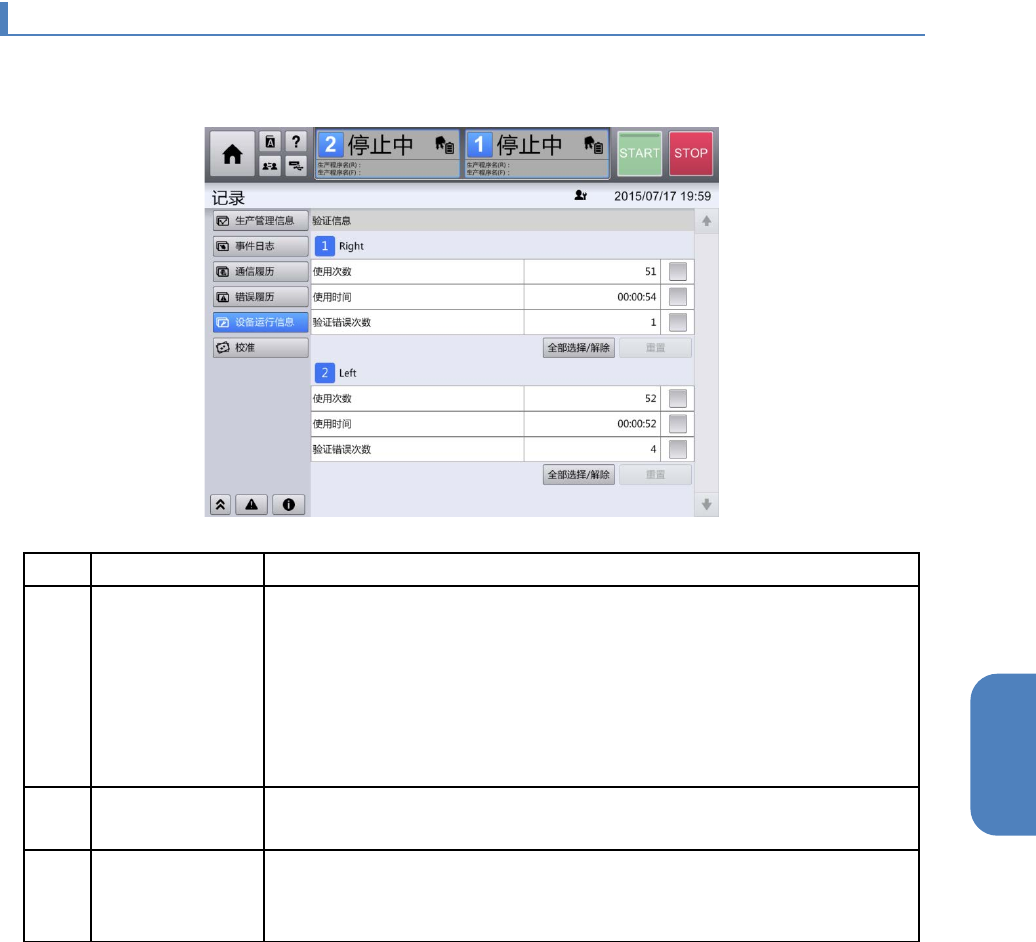Select unit 2 停止中 status panel

click(x=387, y=153)
